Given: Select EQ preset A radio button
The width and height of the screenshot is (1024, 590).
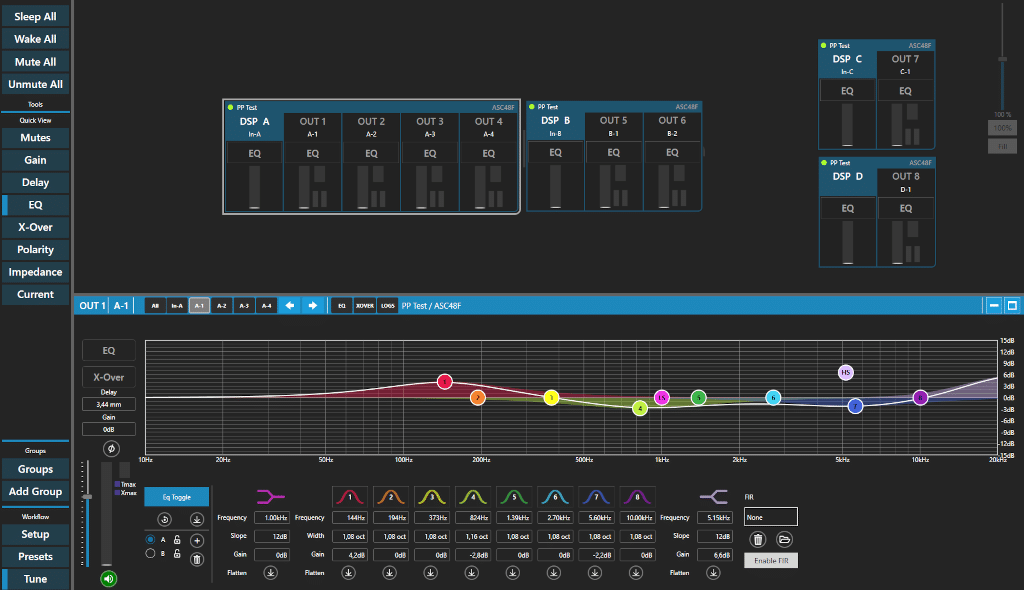Looking at the screenshot, I should pyautogui.click(x=151, y=540).
